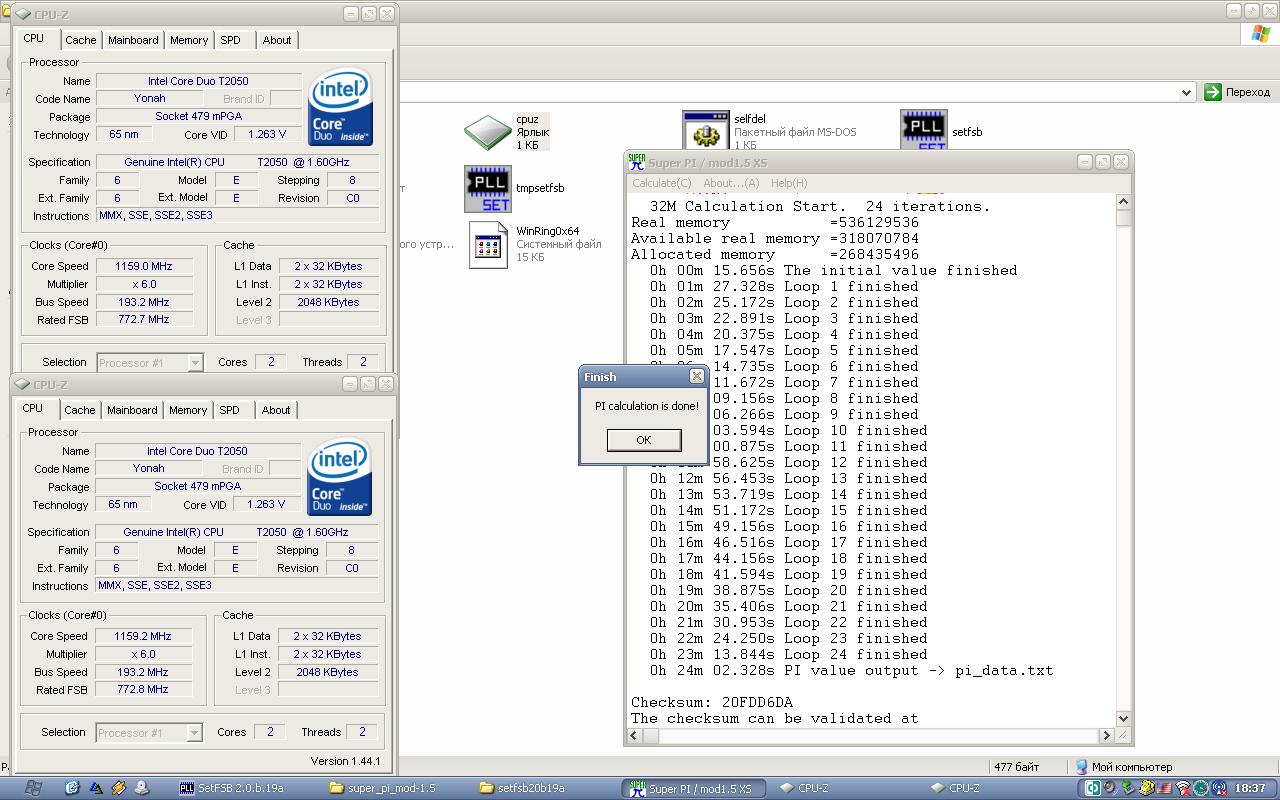This screenshot has height=800, width=1280.
Task: Click the 'Loop 16 finished' line
Action: pyautogui.click(x=788, y=526)
